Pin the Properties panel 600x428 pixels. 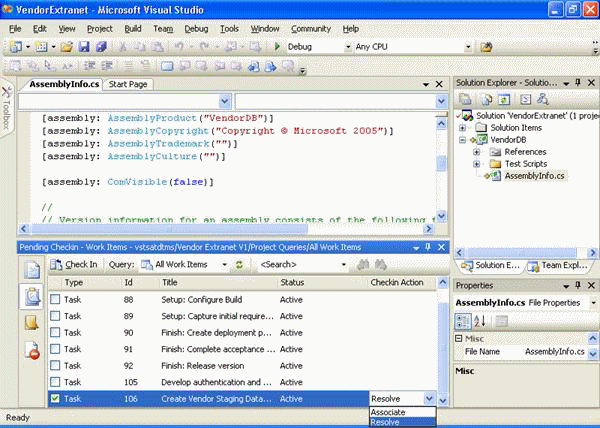pyautogui.click(x=578, y=285)
